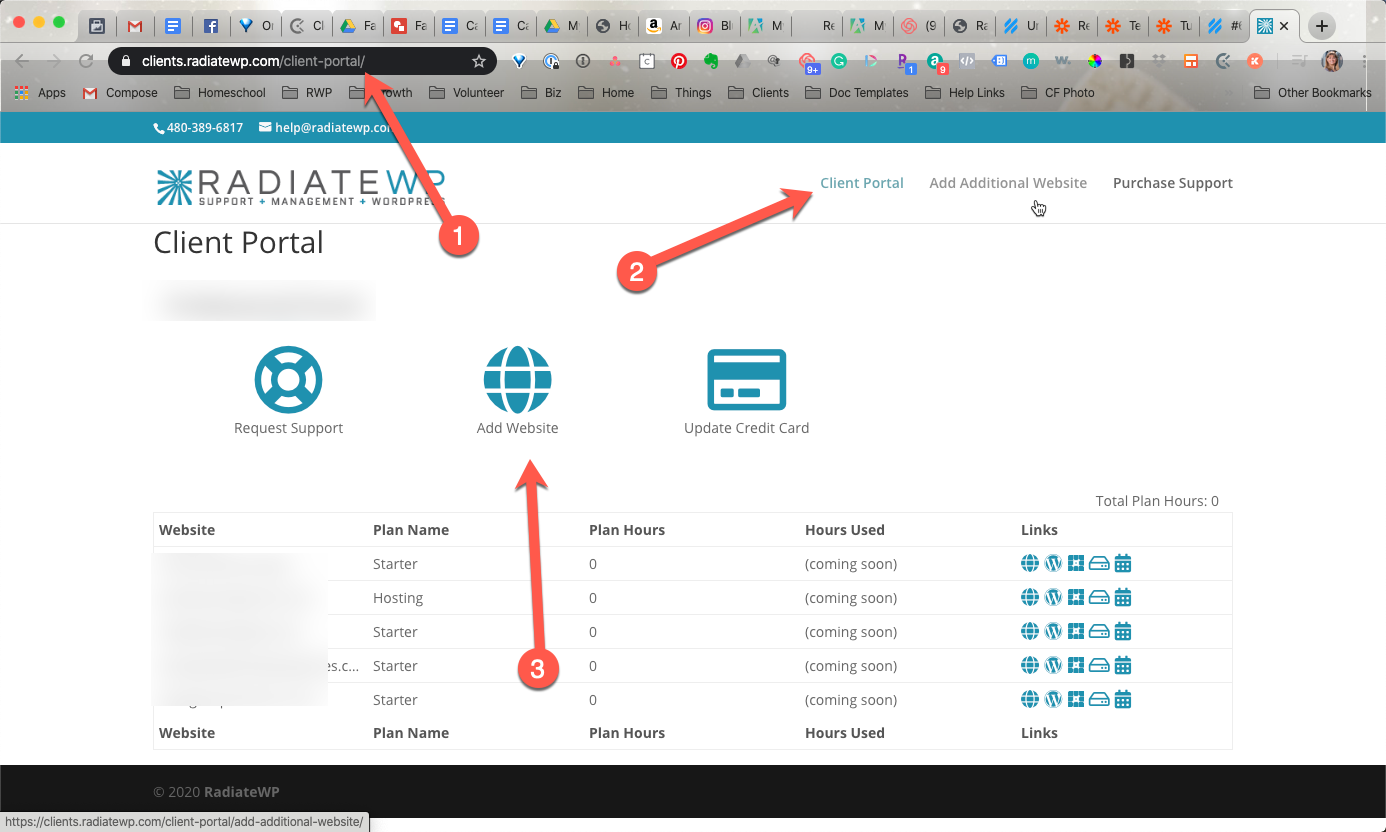Click '(coming soon)' in the Hosting row
The image size is (1386, 832).
851,598
